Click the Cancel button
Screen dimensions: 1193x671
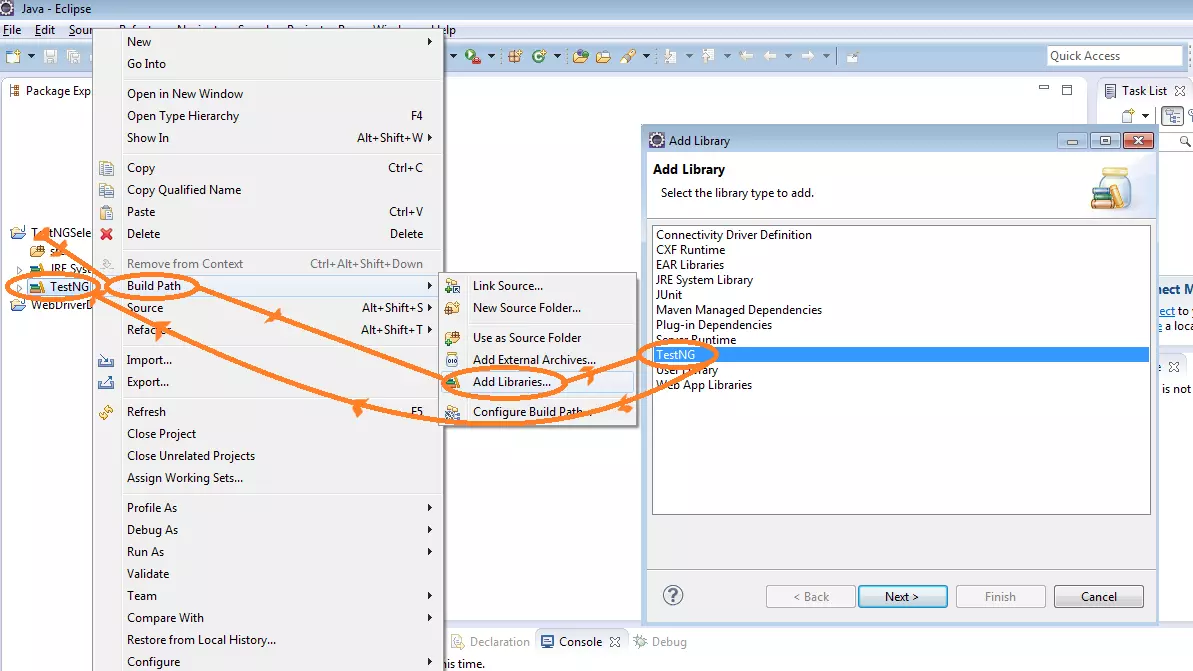(1099, 596)
